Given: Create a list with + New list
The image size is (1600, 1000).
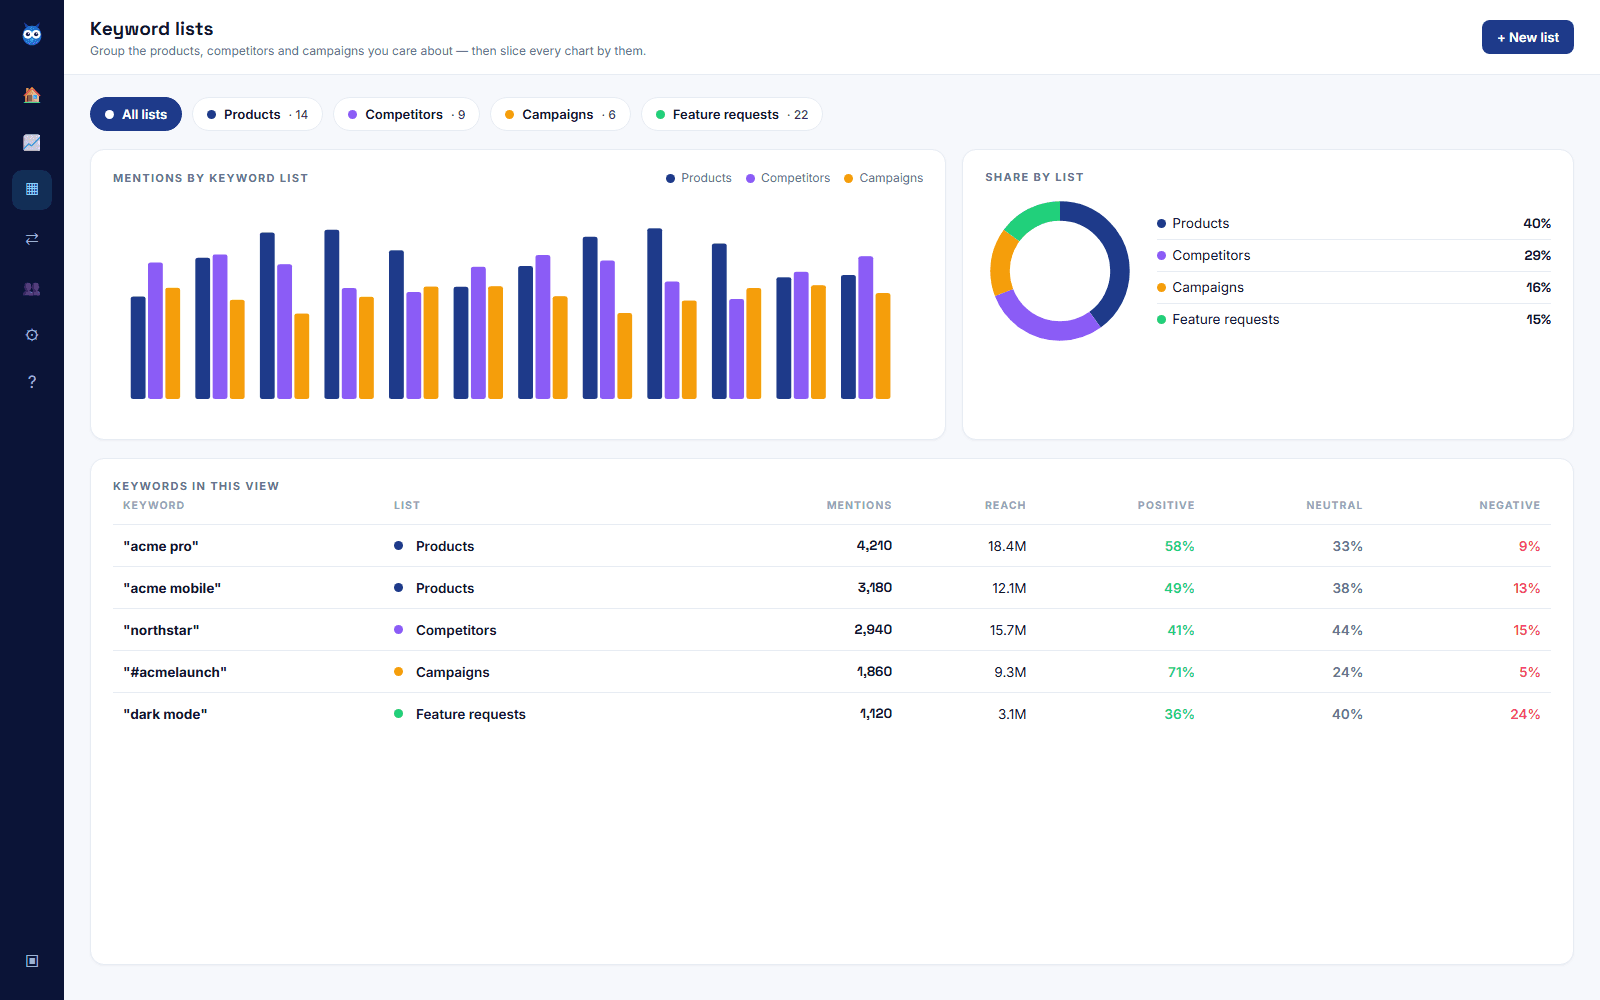Looking at the screenshot, I should pyautogui.click(x=1527, y=37).
